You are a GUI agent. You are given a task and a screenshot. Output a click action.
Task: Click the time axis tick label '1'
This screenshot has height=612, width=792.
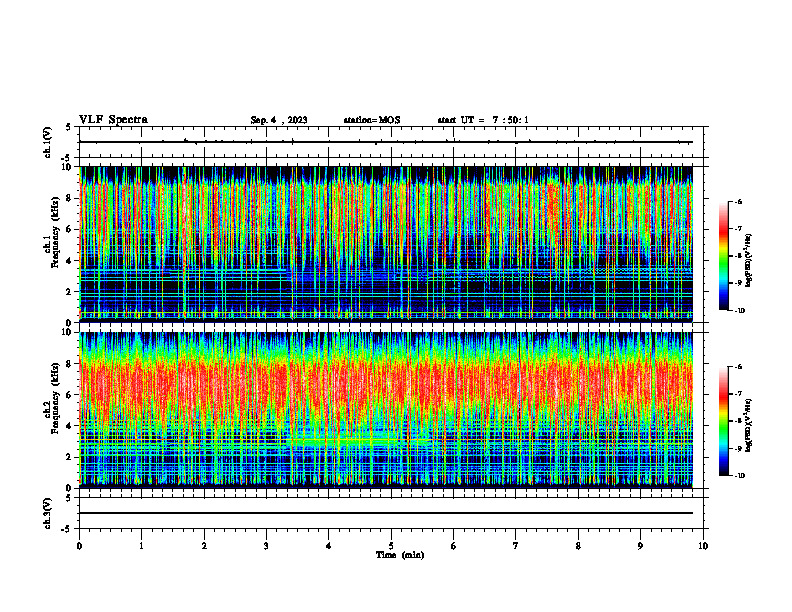click(x=141, y=546)
